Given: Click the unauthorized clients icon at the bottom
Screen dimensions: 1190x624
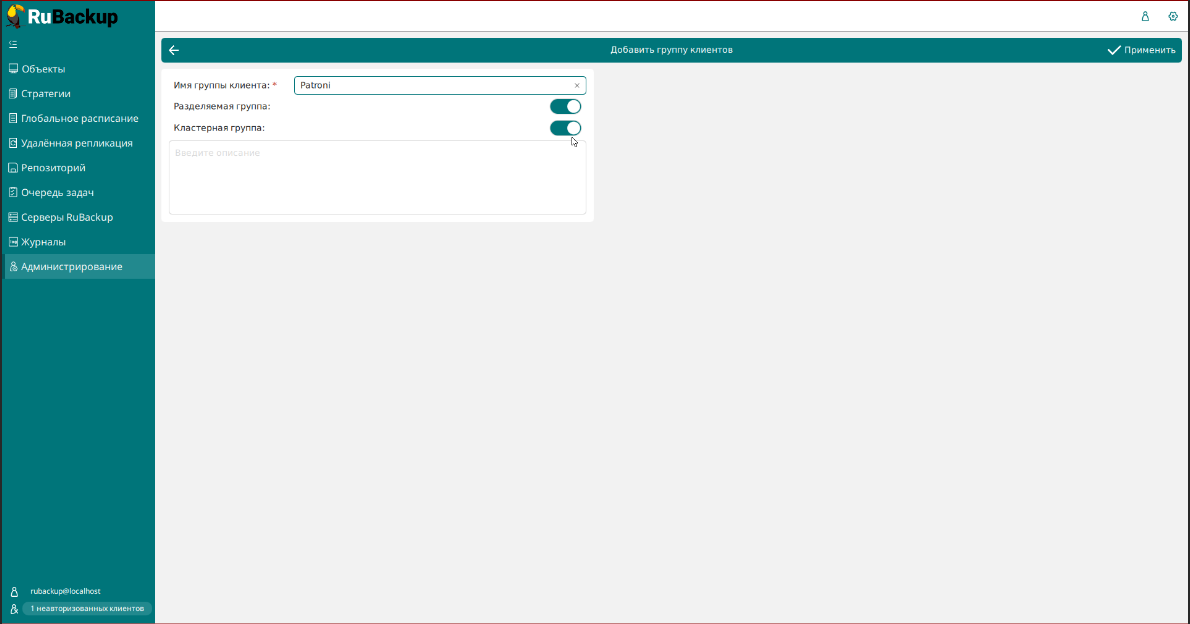Looking at the screenshot, I should click(x=14, y=609).
